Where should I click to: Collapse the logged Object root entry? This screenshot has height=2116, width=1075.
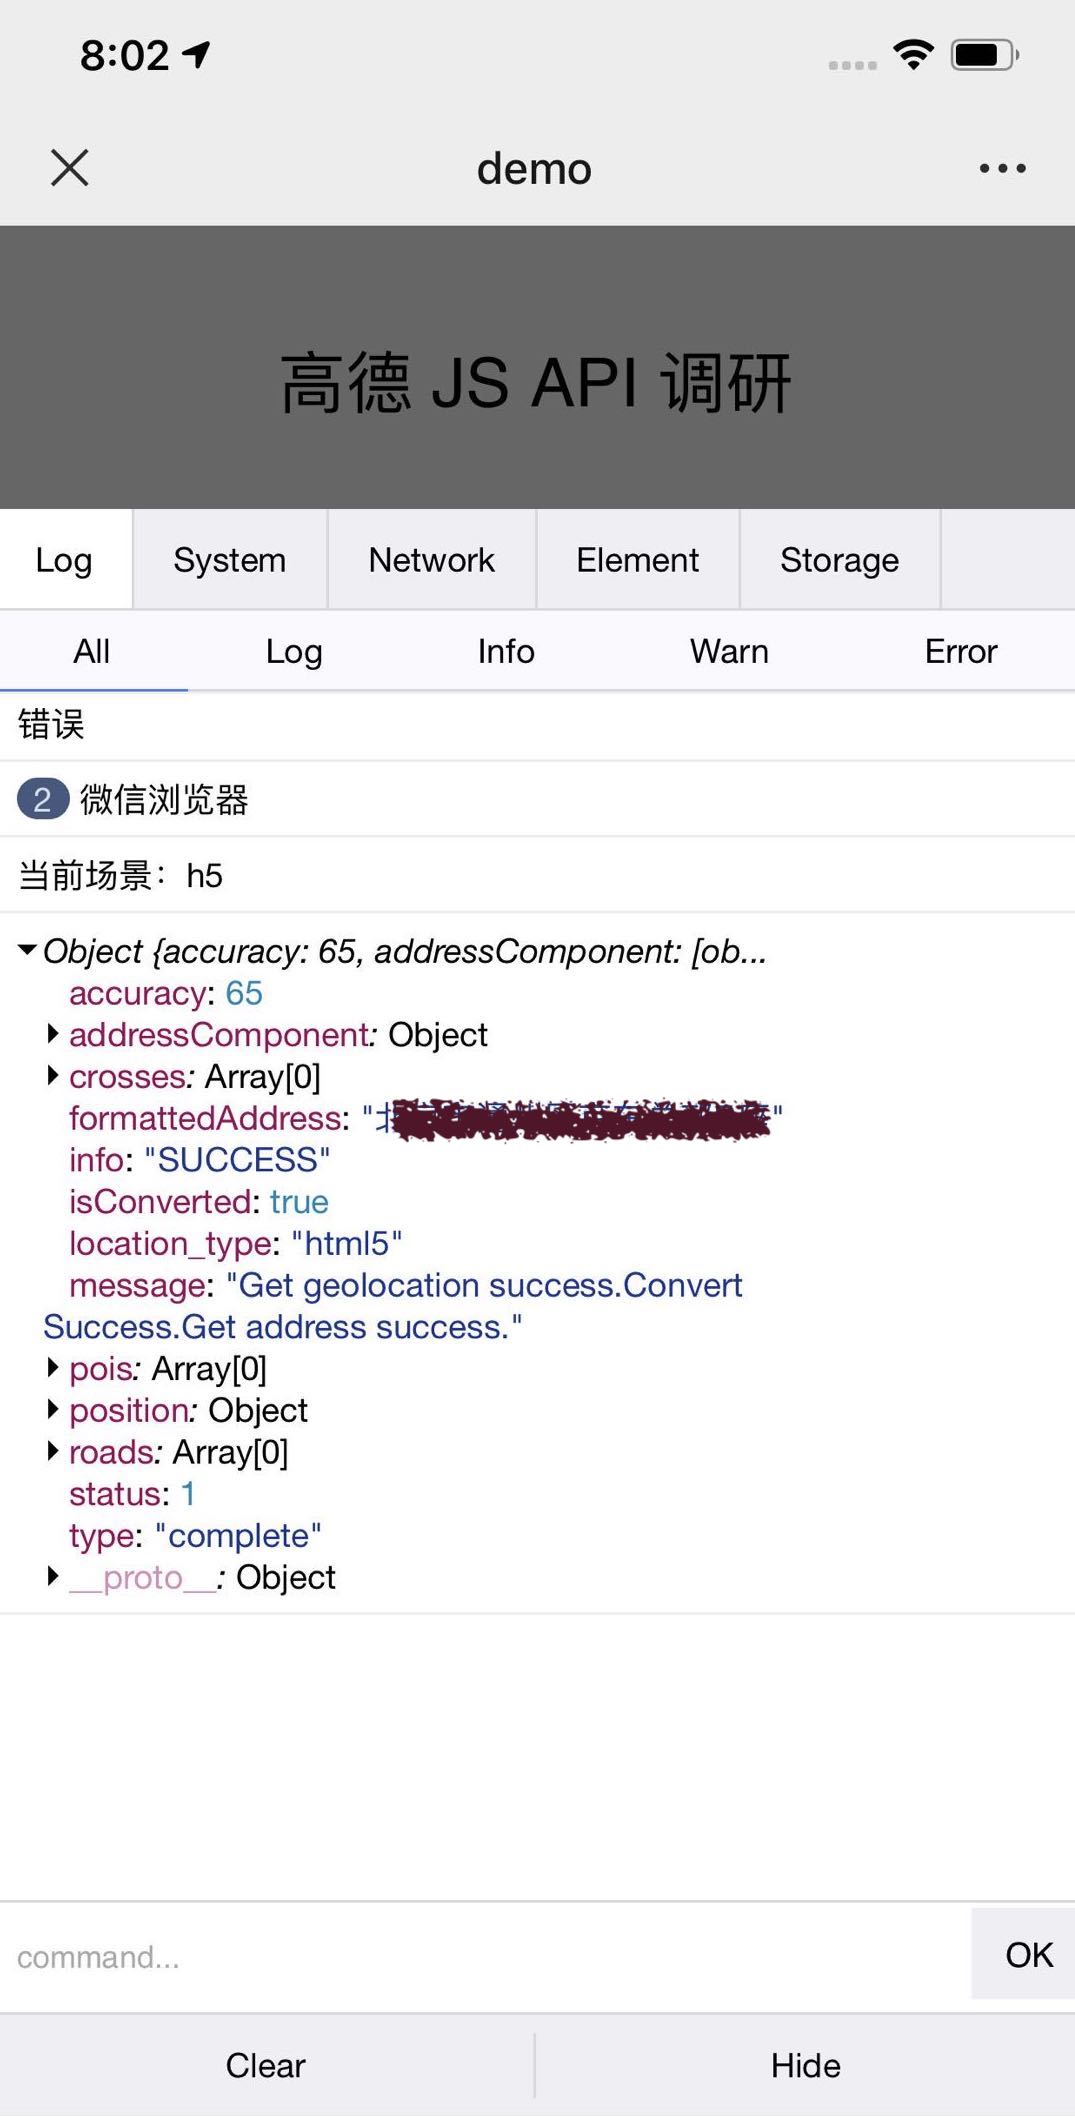tap(28, 951)
